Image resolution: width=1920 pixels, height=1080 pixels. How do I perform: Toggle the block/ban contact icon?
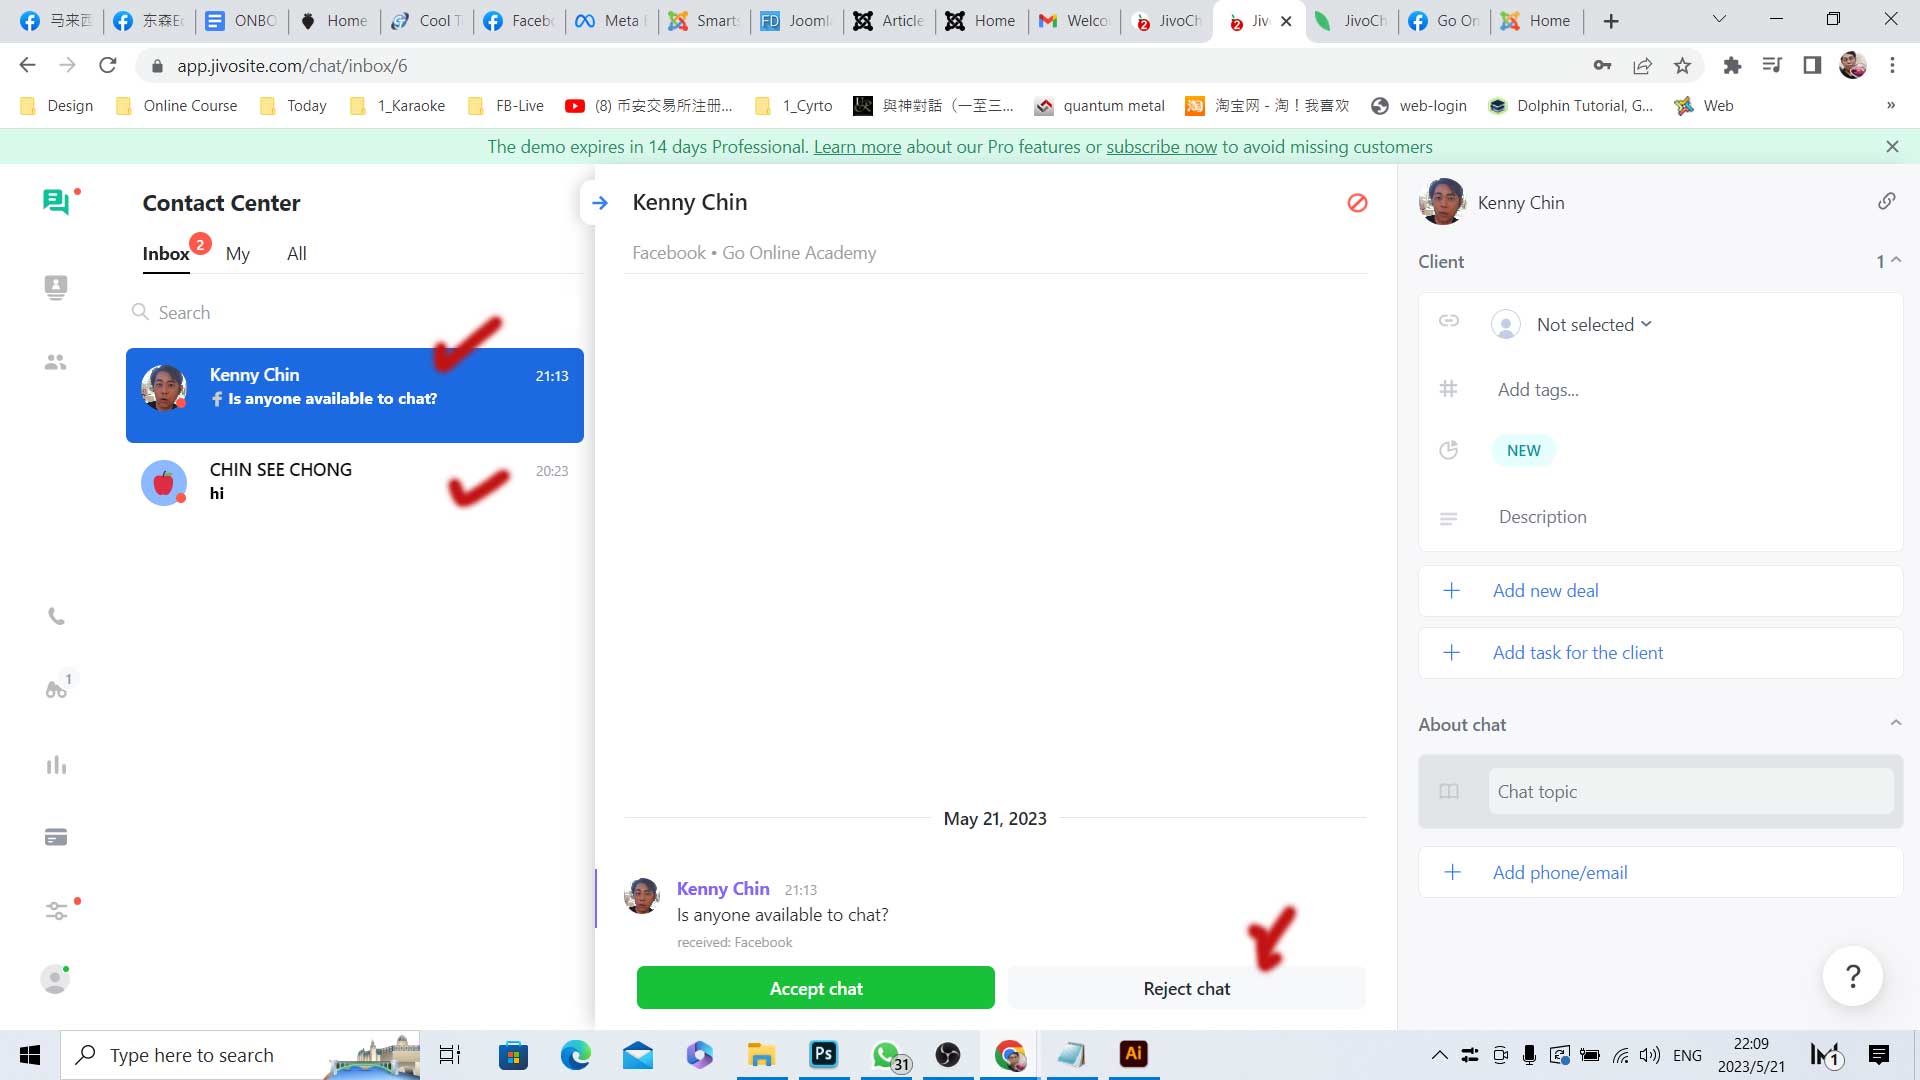click(1358, 203)
